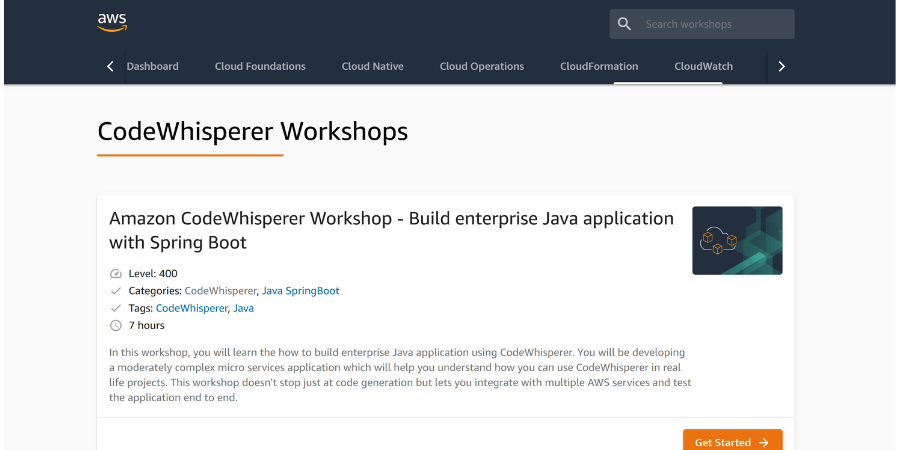Screen dimensions: 900x450
Task: Click the clock icon beside 7 hours
Action: (115, 326)
